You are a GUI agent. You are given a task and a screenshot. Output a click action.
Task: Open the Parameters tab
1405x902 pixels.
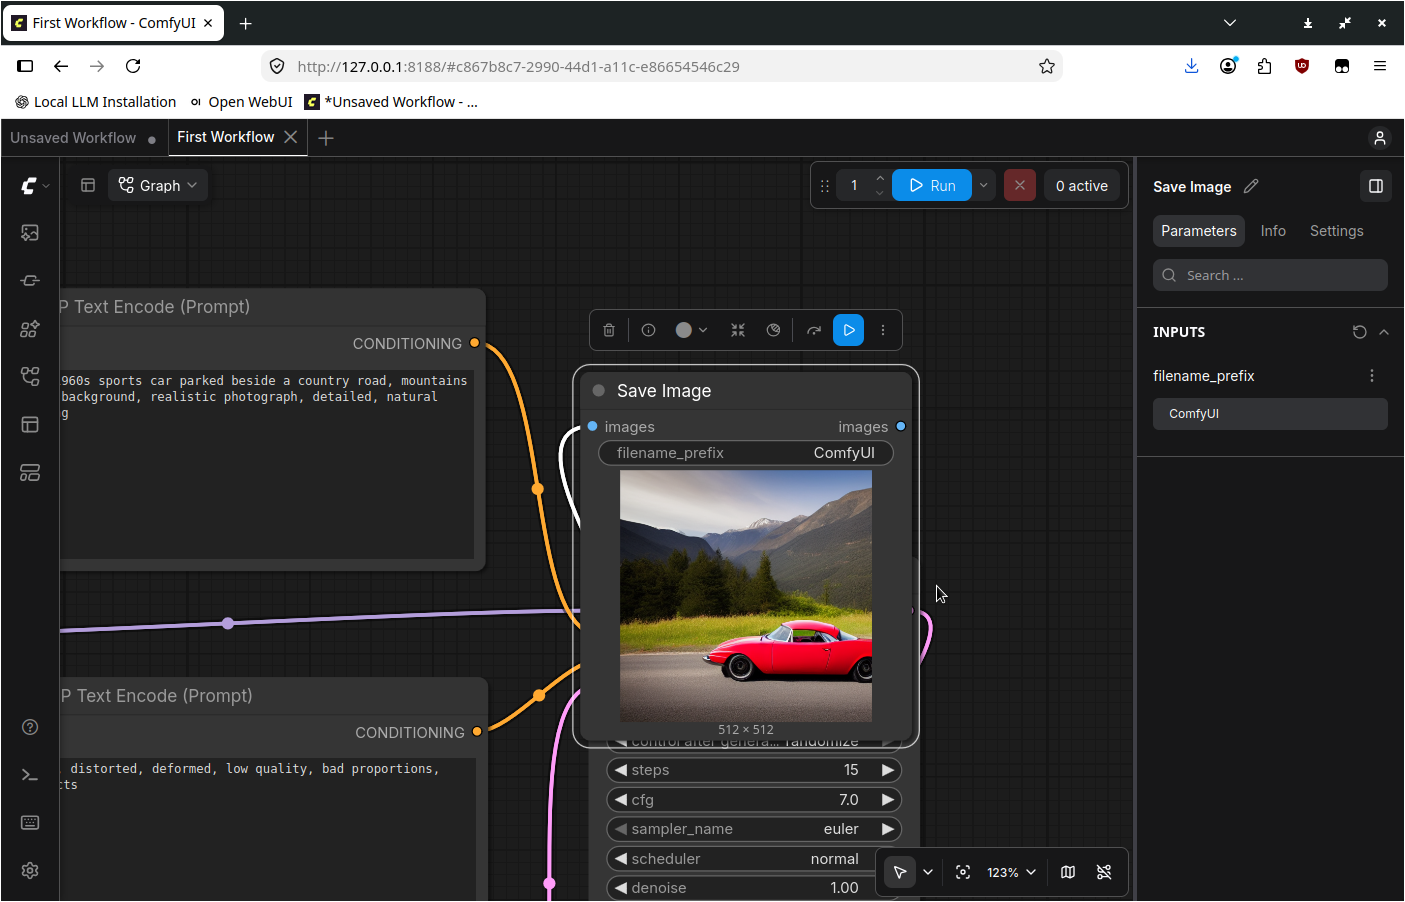pos(1199,231)
